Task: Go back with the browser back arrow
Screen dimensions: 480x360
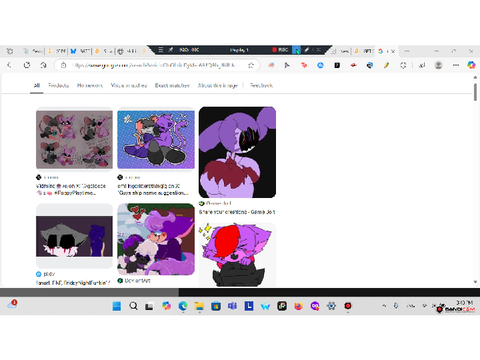Action: [x=9, y=65]
